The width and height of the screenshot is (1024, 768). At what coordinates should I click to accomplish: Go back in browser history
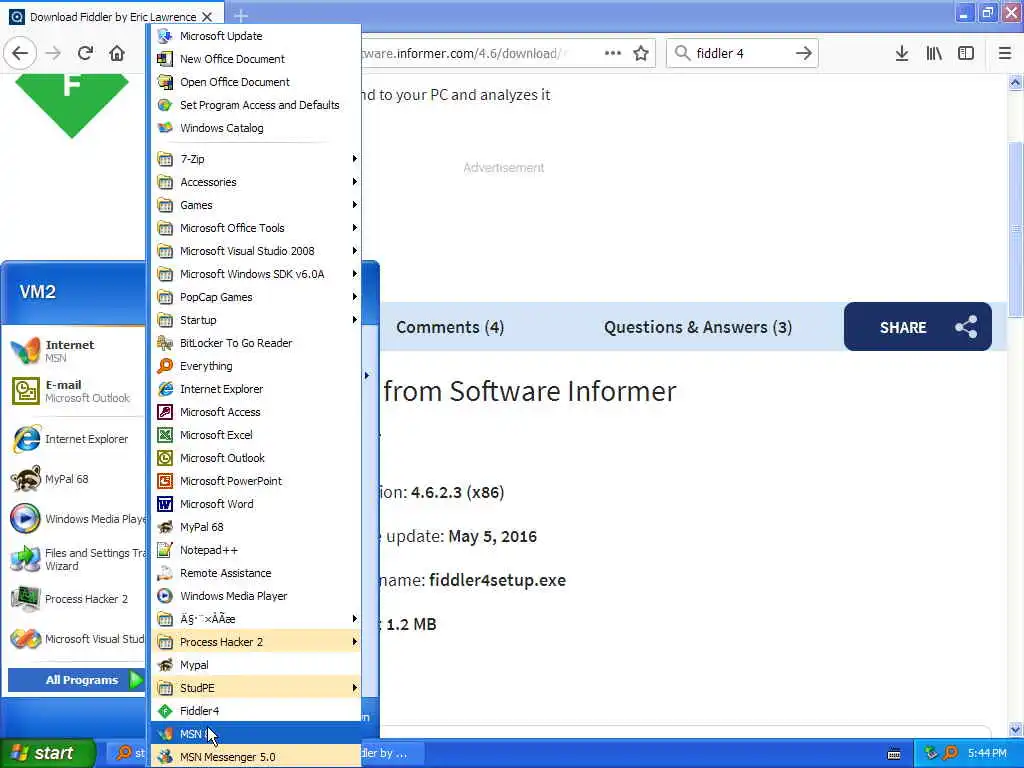point(20,53)
